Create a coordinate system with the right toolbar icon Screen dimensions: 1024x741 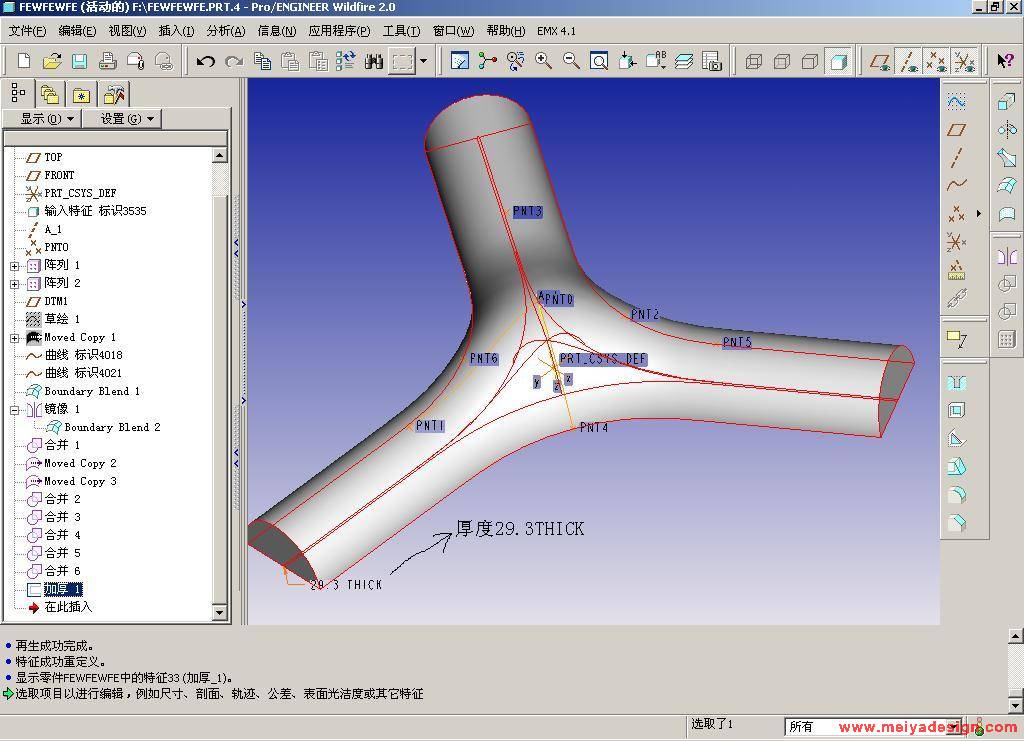pos(956,242)
